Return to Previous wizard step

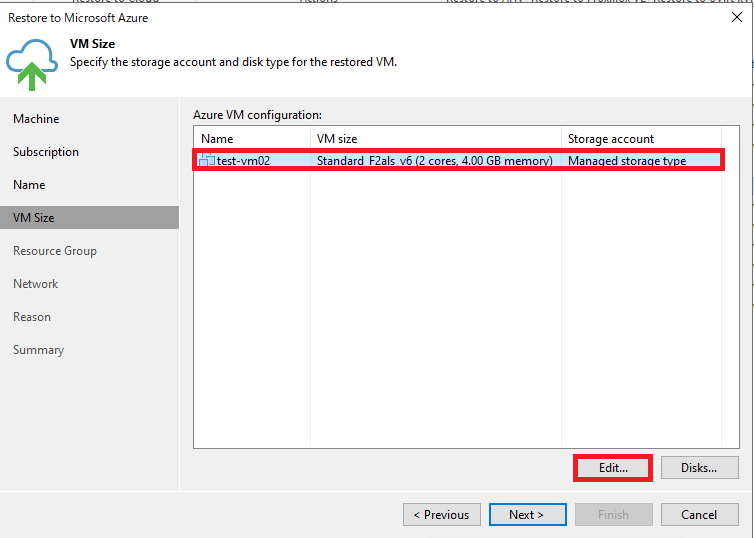click(x=441, y=514)
